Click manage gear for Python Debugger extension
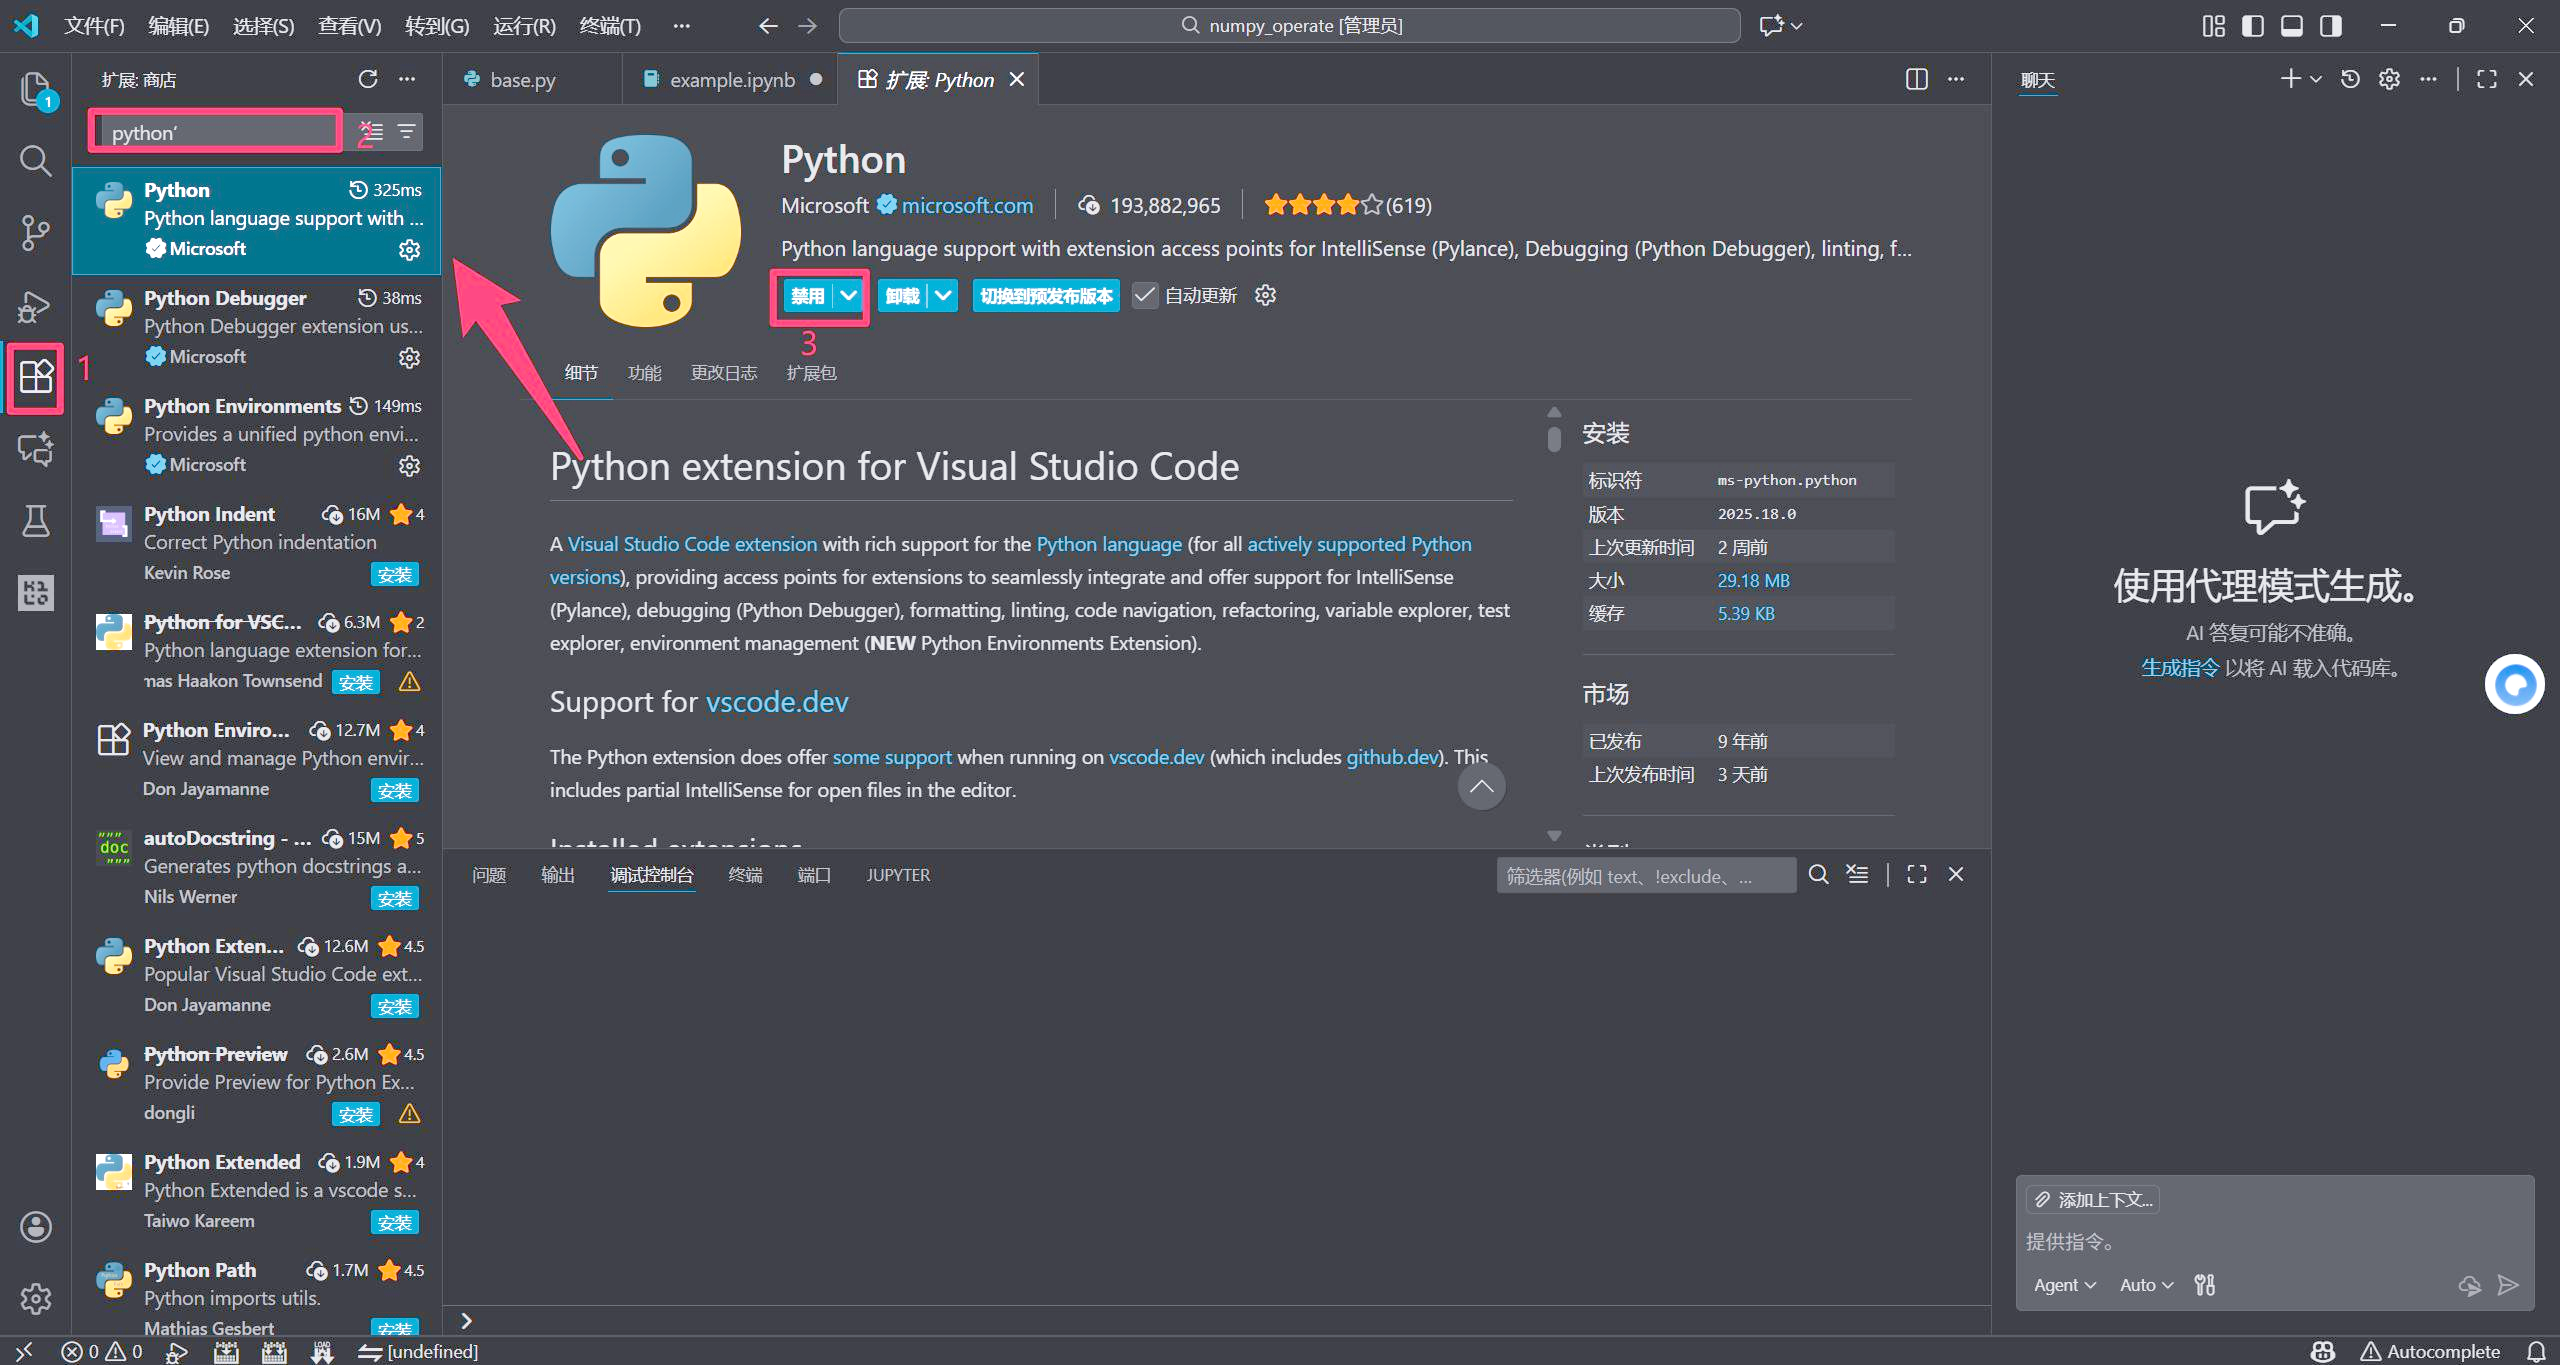The height and width of the screenshot is (1365, 2560). coord(409,357)
